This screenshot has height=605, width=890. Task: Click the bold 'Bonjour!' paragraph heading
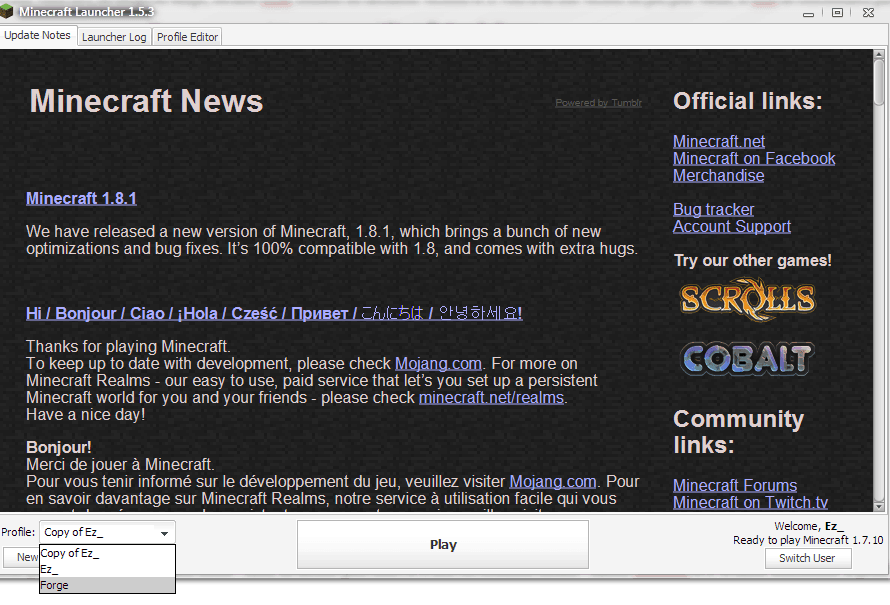pos(58,447)
